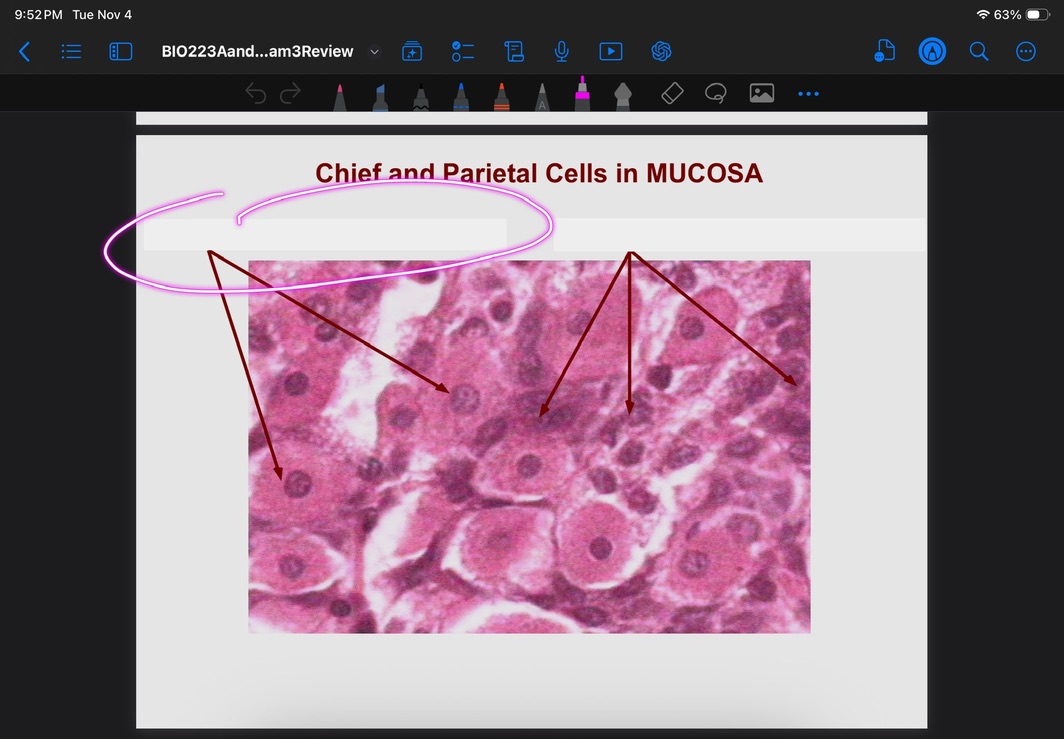Screen dimensions: 1064x739
Task: Open more drawing tools ellipsis
Action: pos(808,94)
